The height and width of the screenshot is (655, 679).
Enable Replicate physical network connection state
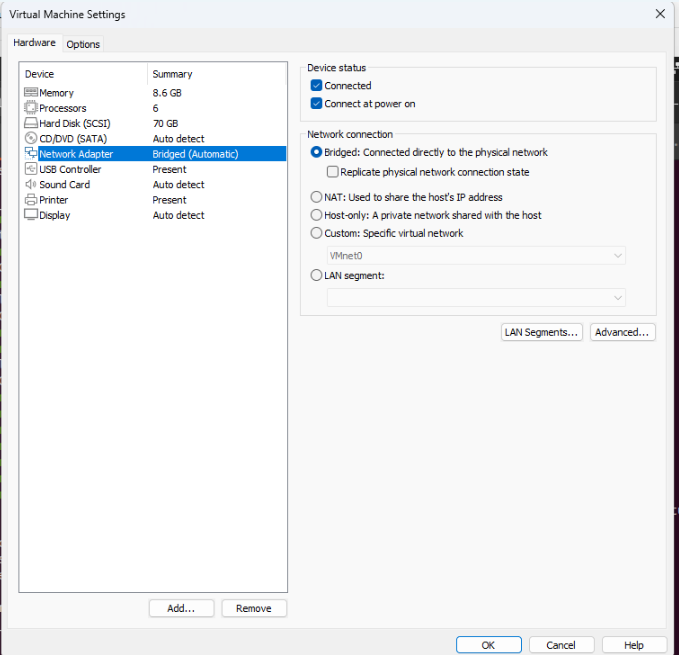(333, 172)
